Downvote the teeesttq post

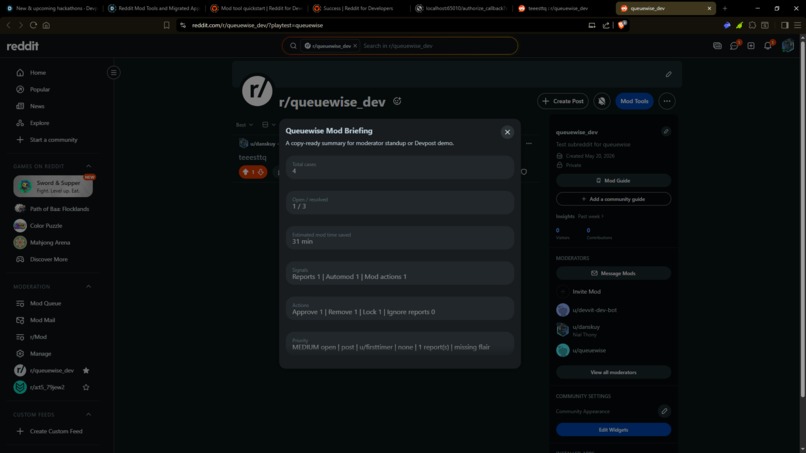(x=261, y=172)
